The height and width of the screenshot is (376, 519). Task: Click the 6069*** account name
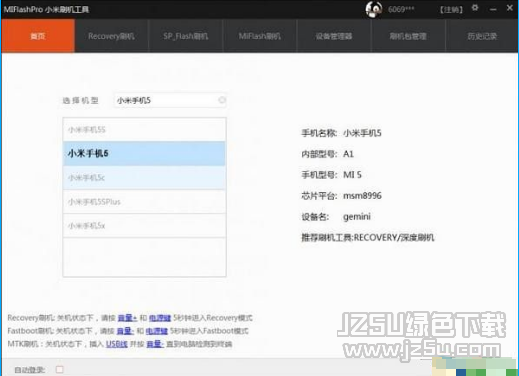pos(401,9)
